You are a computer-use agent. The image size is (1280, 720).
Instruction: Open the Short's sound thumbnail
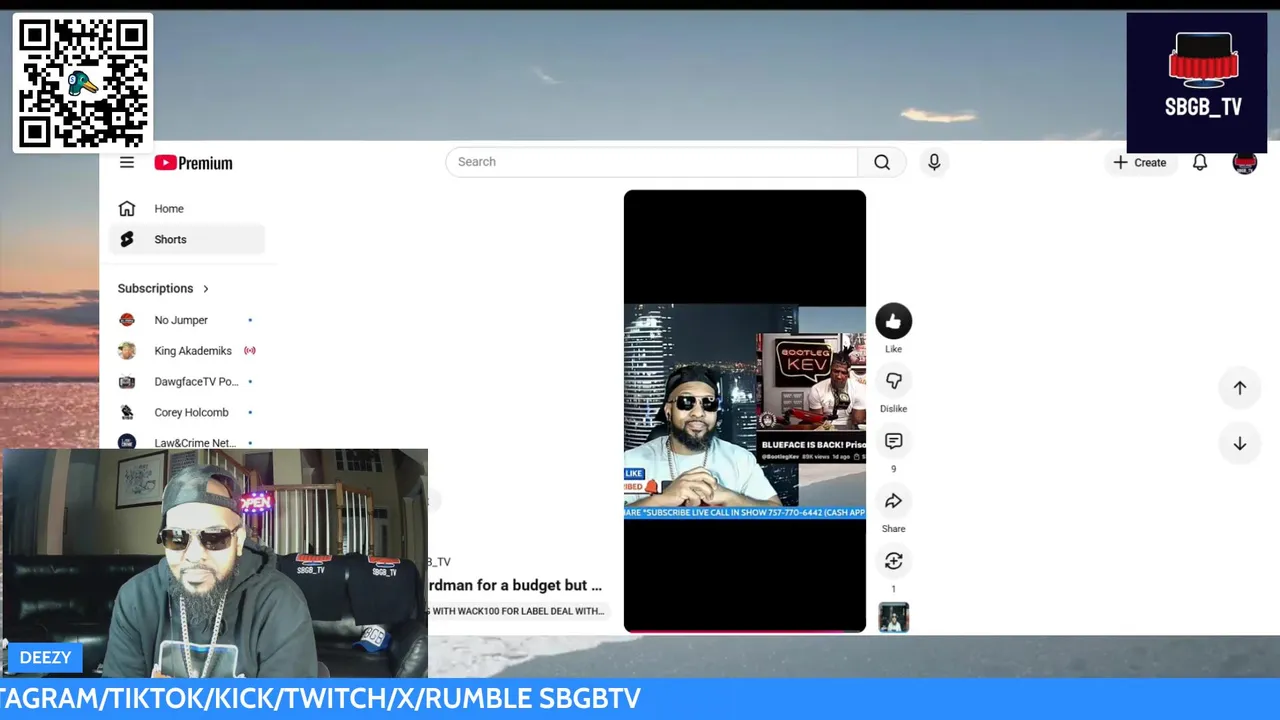click(x=894, y=617)
